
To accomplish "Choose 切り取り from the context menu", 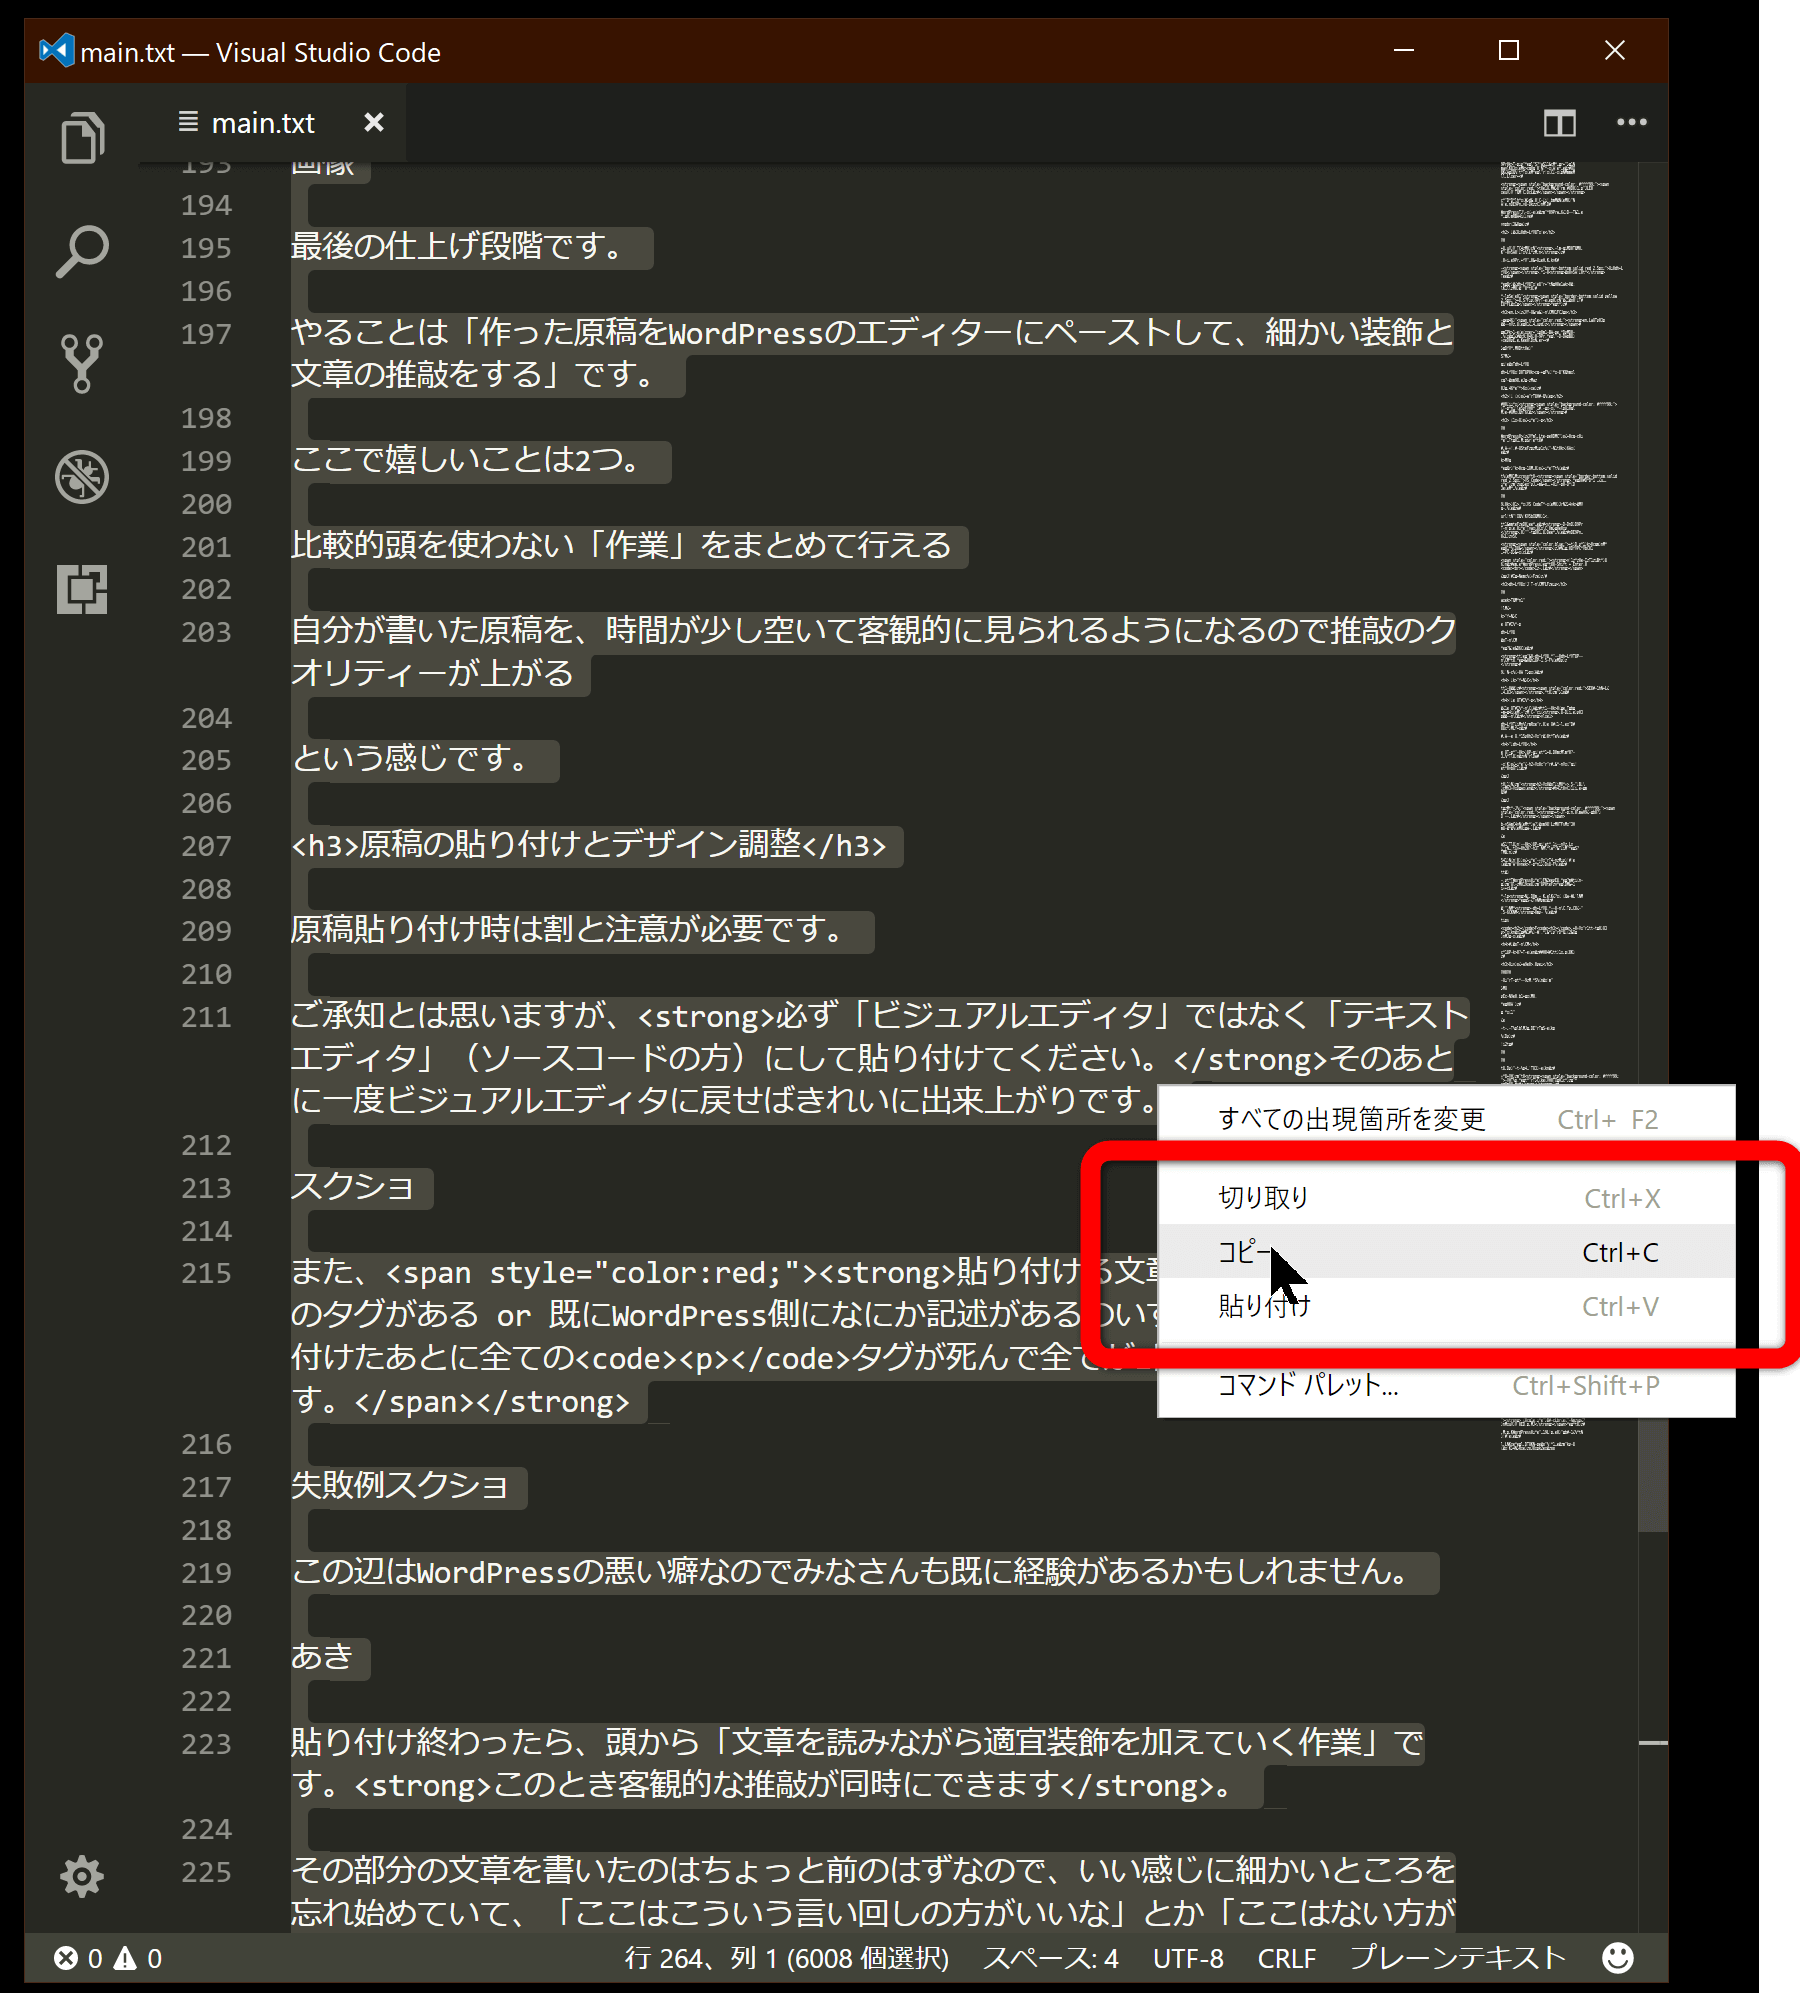I will tap(1446, 1197).
